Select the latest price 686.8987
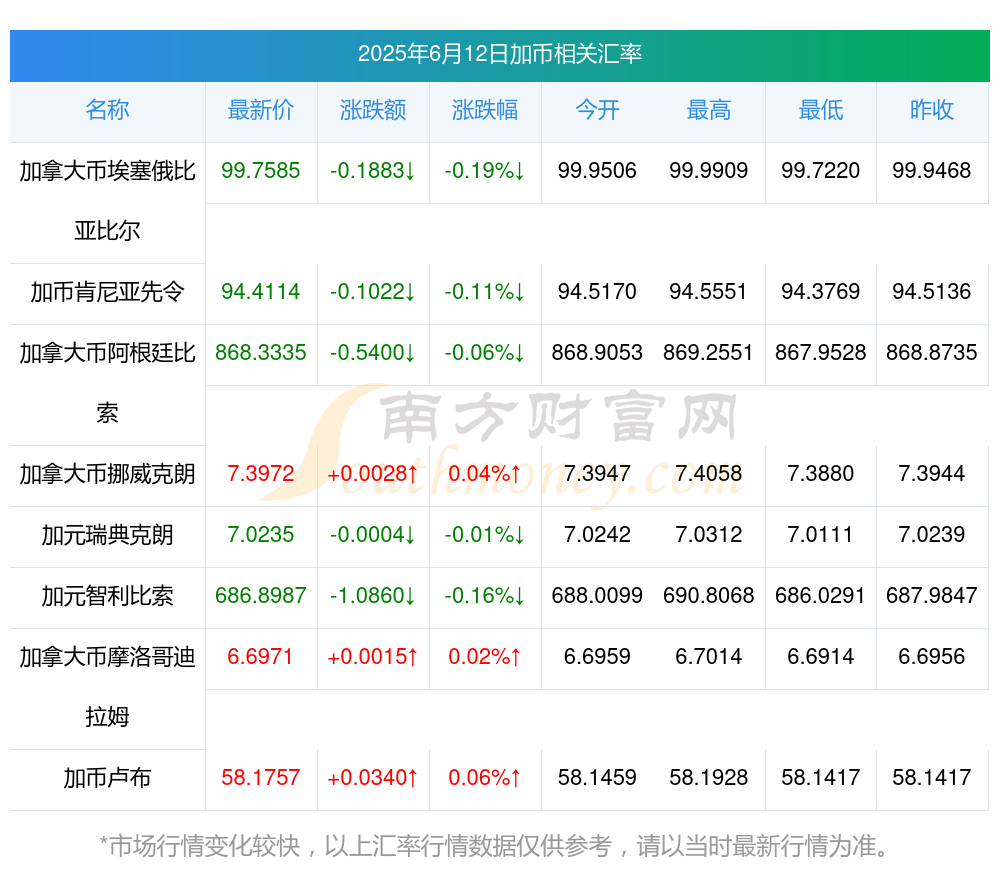The image size is (1000, 877). pyautogui.click(x=261, y=596)
